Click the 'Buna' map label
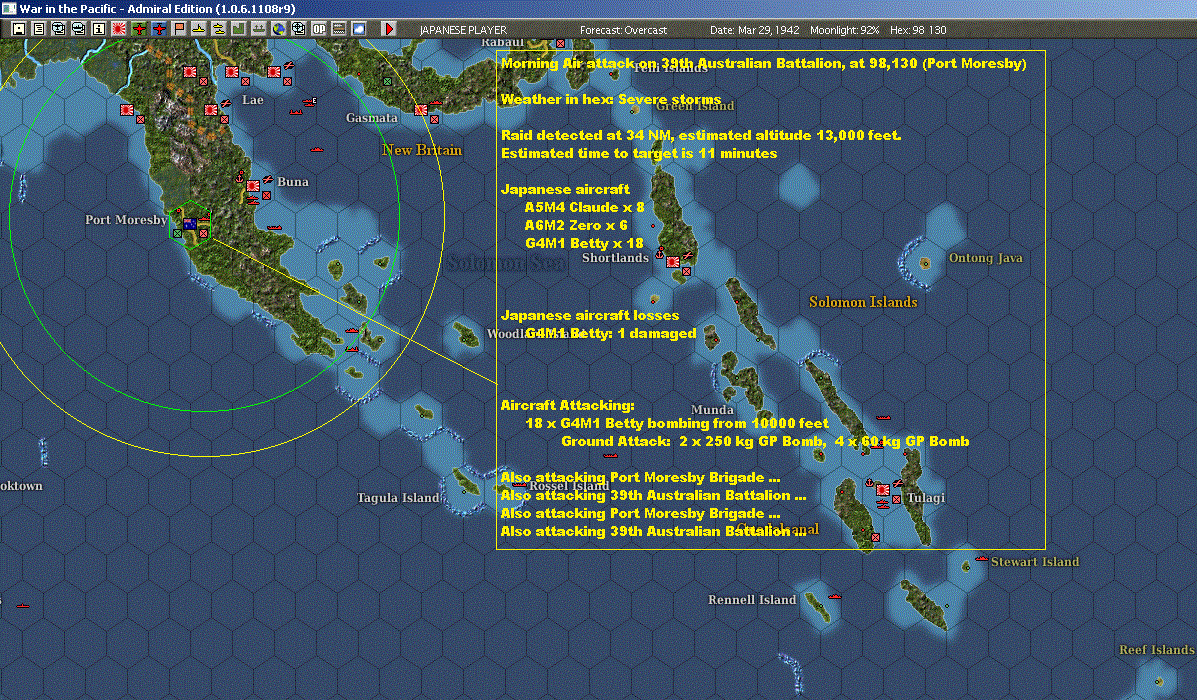This screenshot has width=1197, height=700. click(x=293, y=182)
